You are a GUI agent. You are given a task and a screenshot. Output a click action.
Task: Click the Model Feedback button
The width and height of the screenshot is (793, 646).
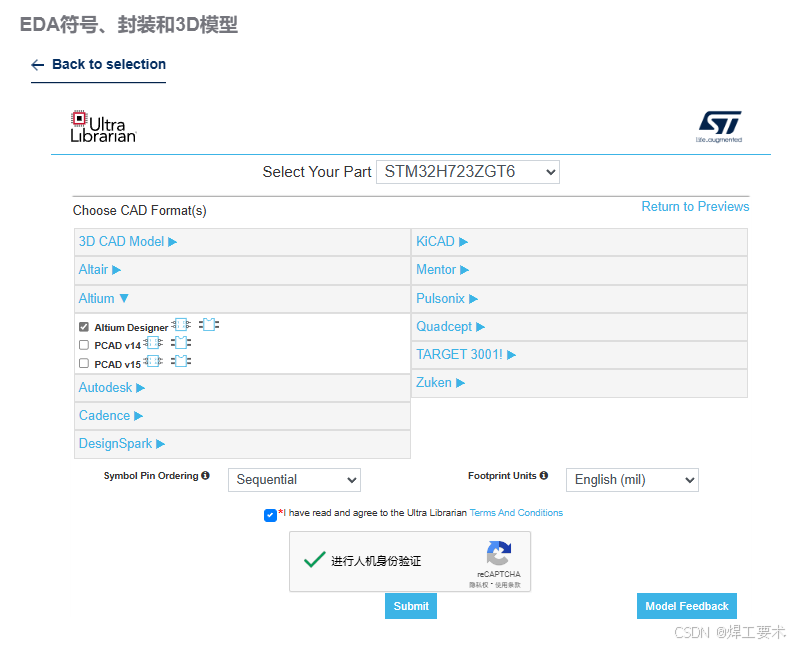click(x=687, y=606)
